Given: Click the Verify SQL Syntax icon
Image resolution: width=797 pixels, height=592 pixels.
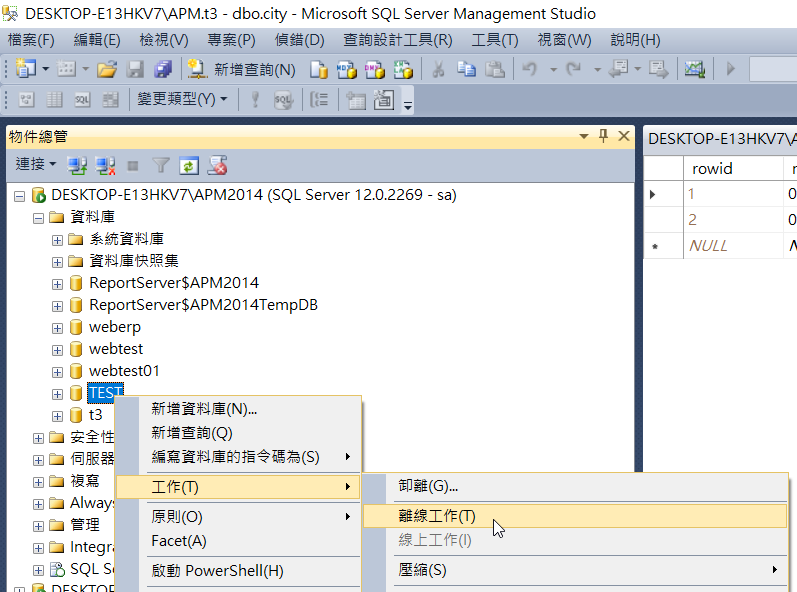Looking at the screenshot, I should point(283,100).
